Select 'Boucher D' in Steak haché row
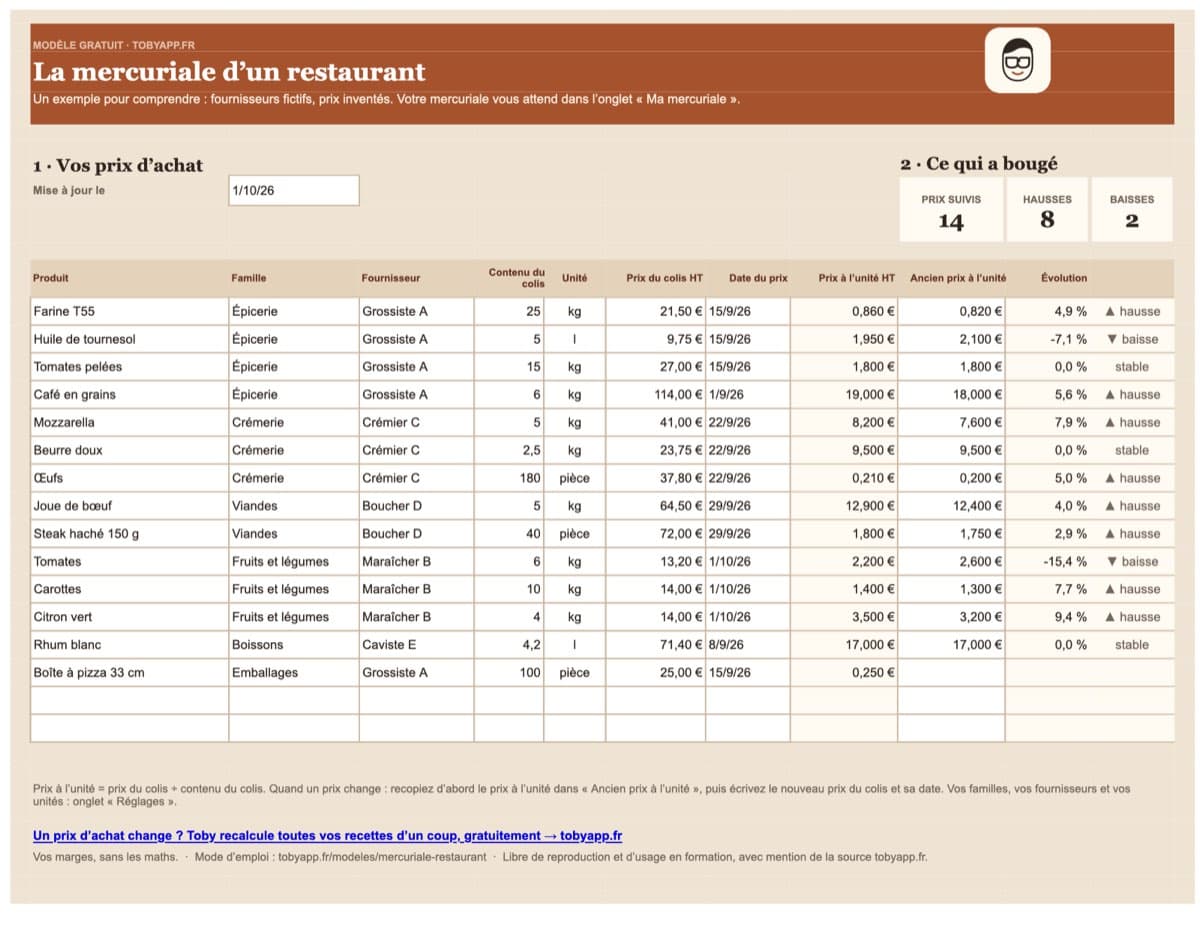Viewport: 1200px width, 931px height. click(416, 534)
